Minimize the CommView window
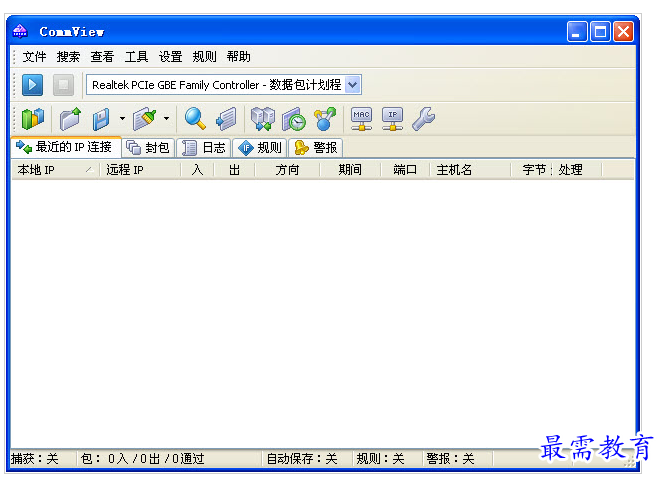The width and height of the screenshot is (662, 479). coord(577,32)
